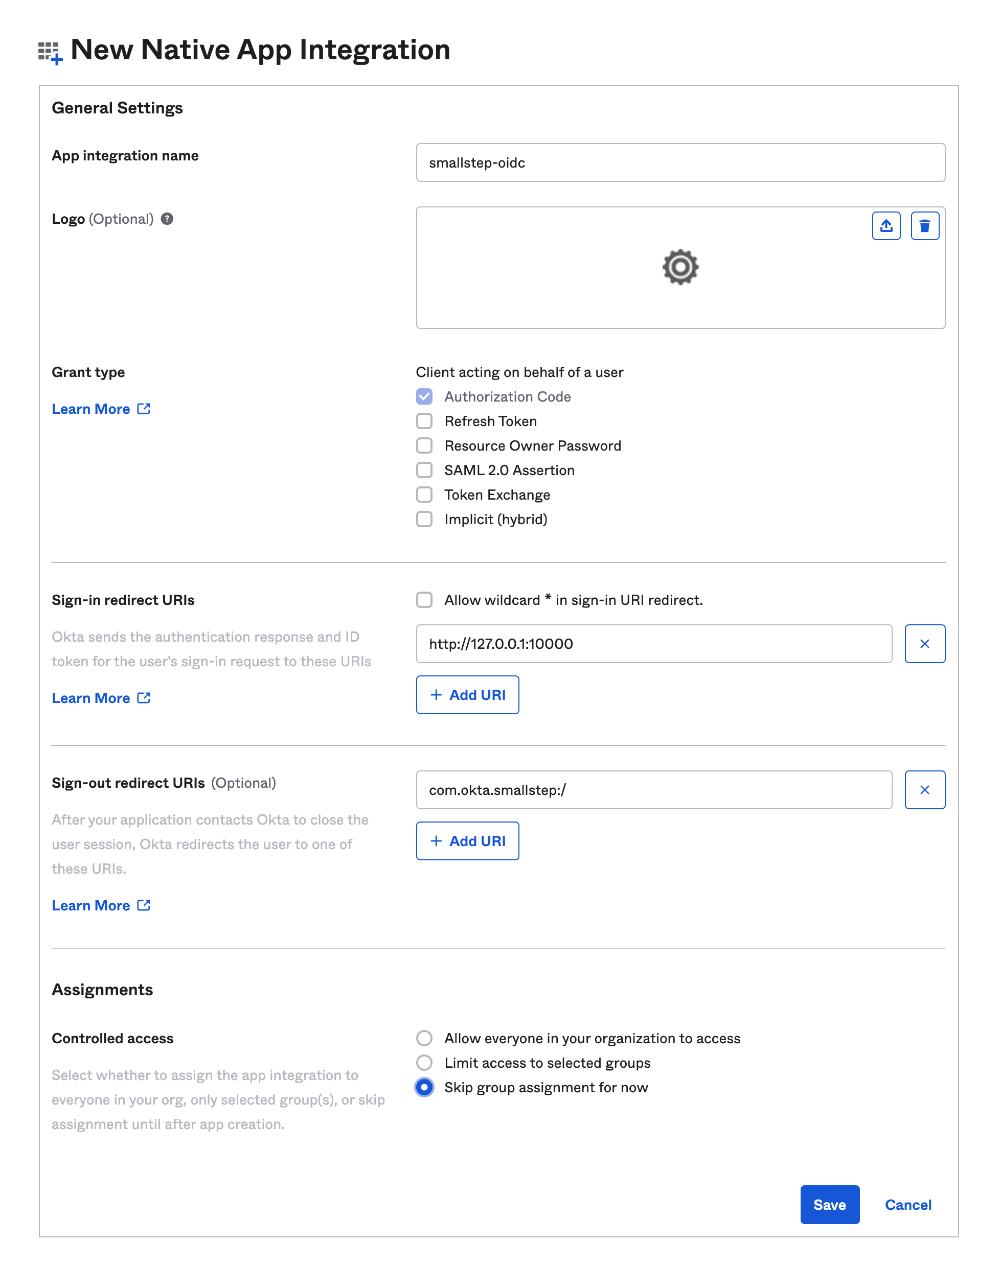Add URI under Sign-in redirect URIs
Viewport: 1000px width, 1267px height.
467,695
